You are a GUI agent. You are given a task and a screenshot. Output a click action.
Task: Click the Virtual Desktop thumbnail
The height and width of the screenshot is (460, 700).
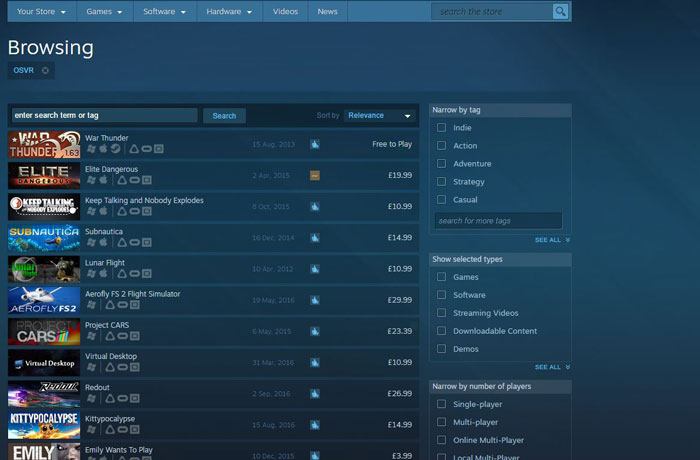pos(44,363)
